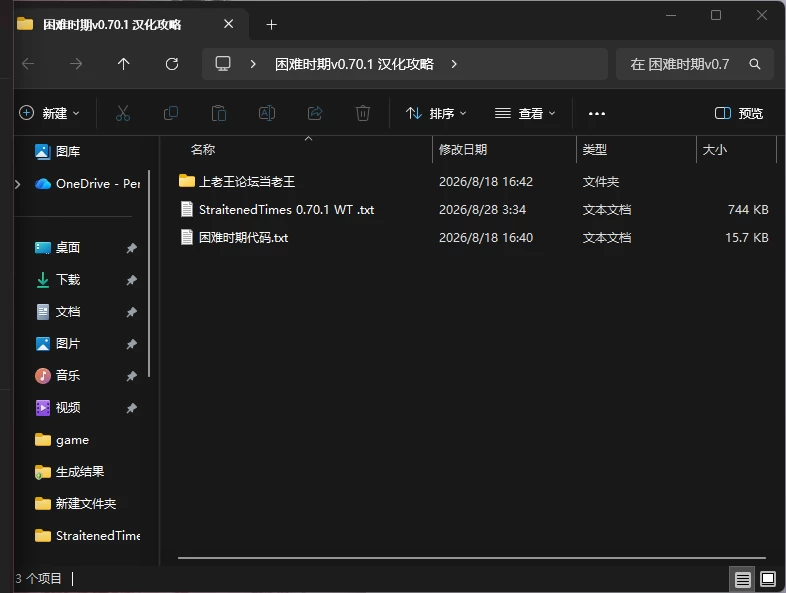The height and width of the screenshot is (593, 786).
Task: Go forward with the right arrow
Action: click(76, 64)
